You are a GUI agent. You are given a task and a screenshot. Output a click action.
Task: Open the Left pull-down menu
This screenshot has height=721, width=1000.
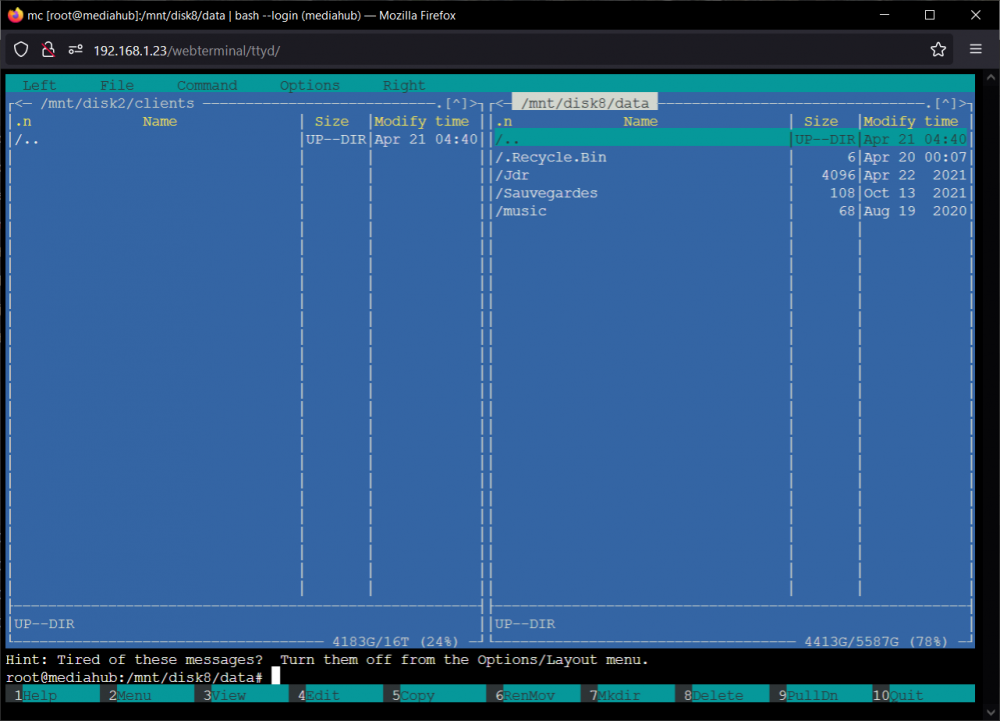[40, 85]
